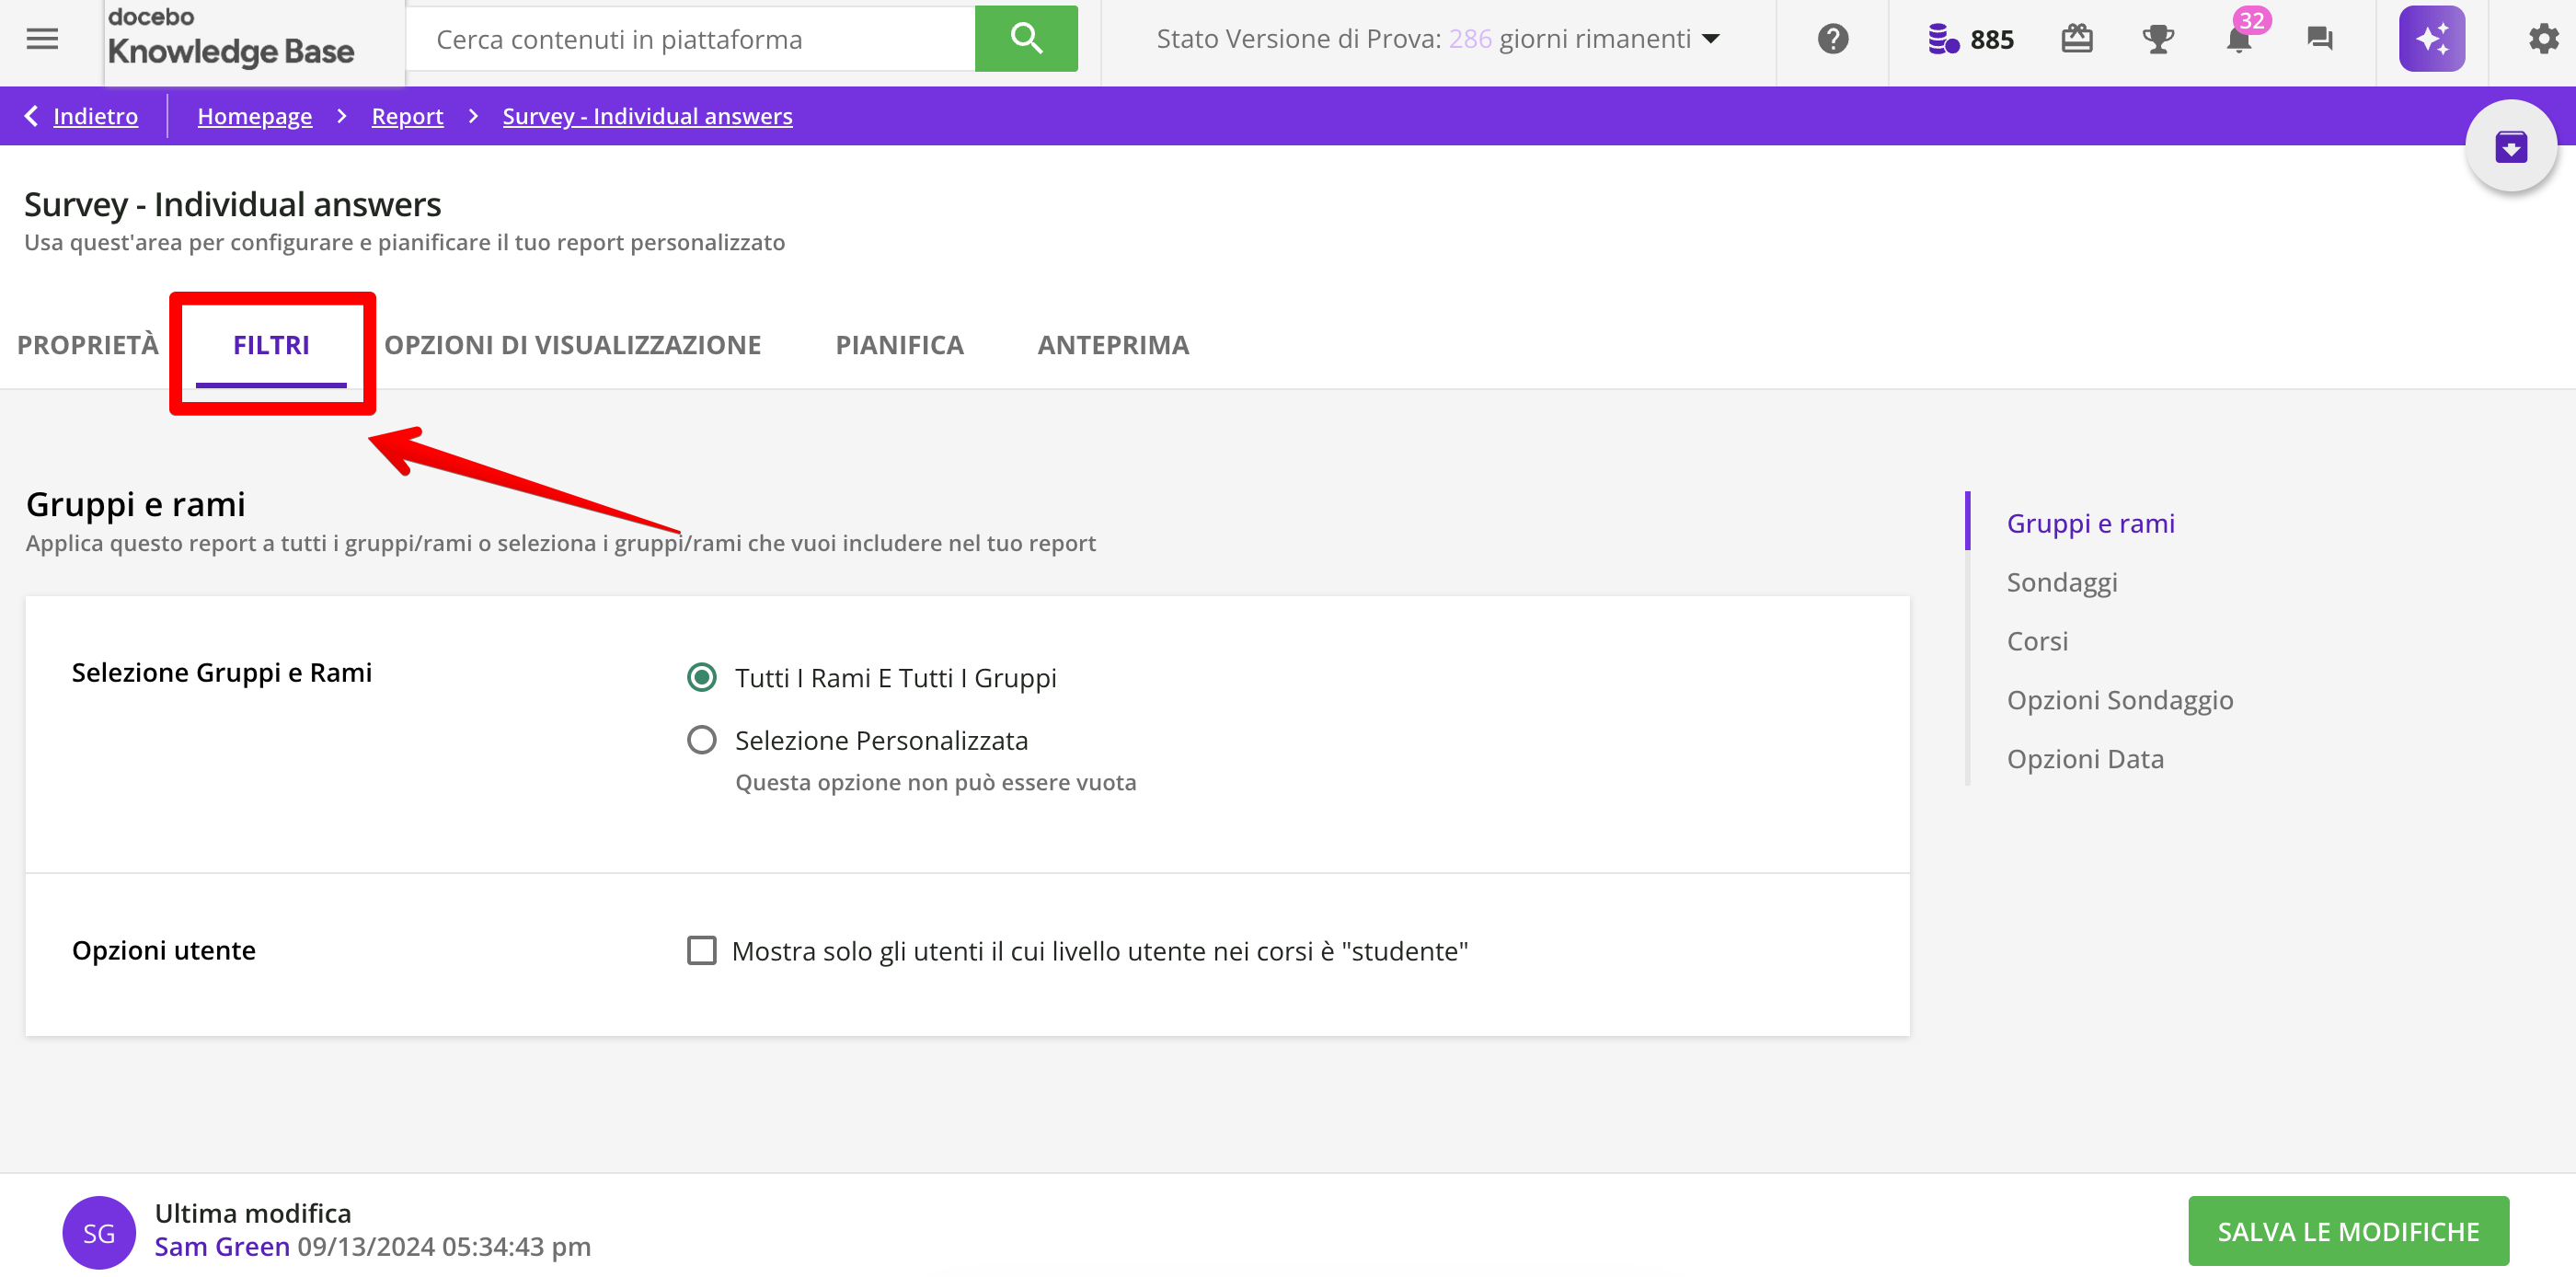Screen dimensions: 2576x1277
Task: Click the Salva le Modifiche button
Action: click(x=2348, y=1231)
